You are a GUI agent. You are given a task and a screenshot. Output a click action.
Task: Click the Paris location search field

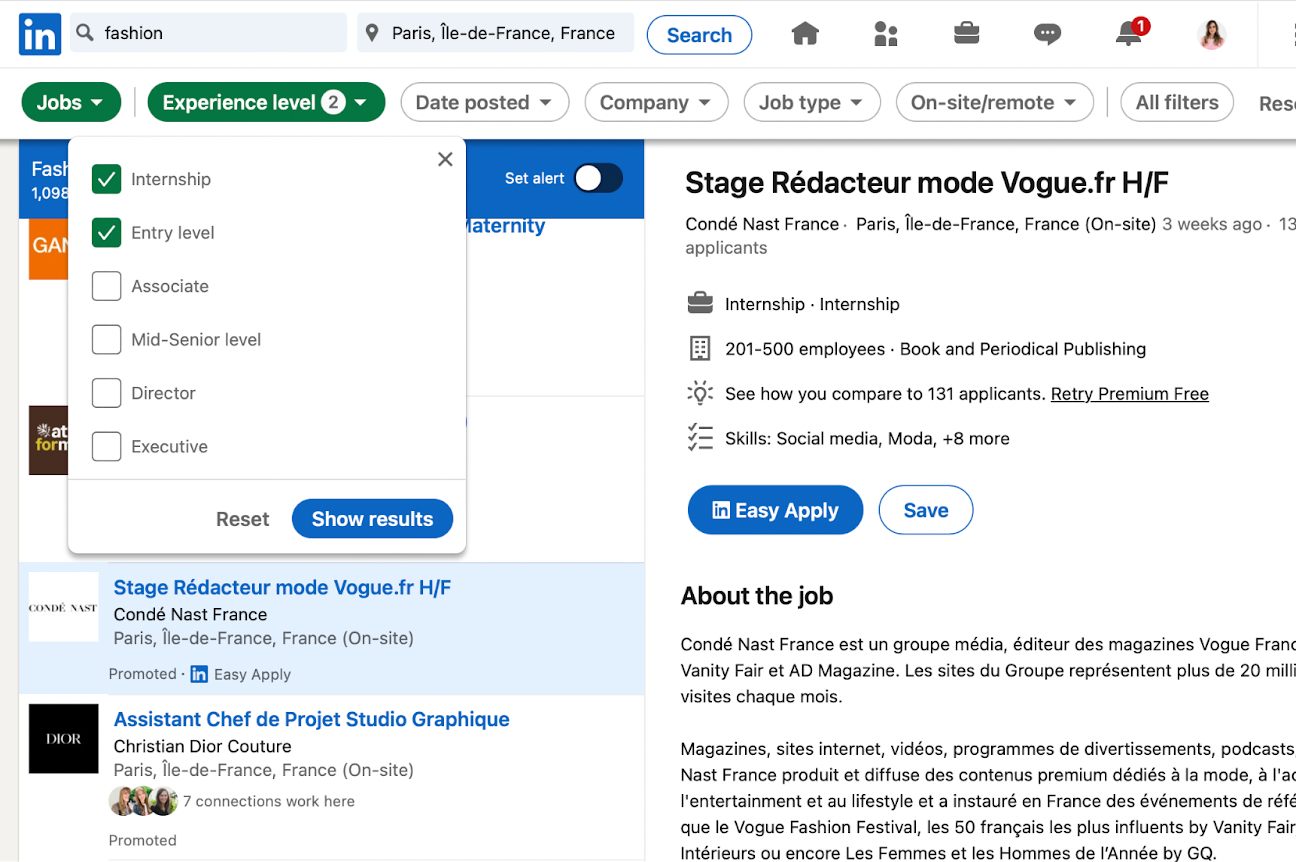pos(496,33)
